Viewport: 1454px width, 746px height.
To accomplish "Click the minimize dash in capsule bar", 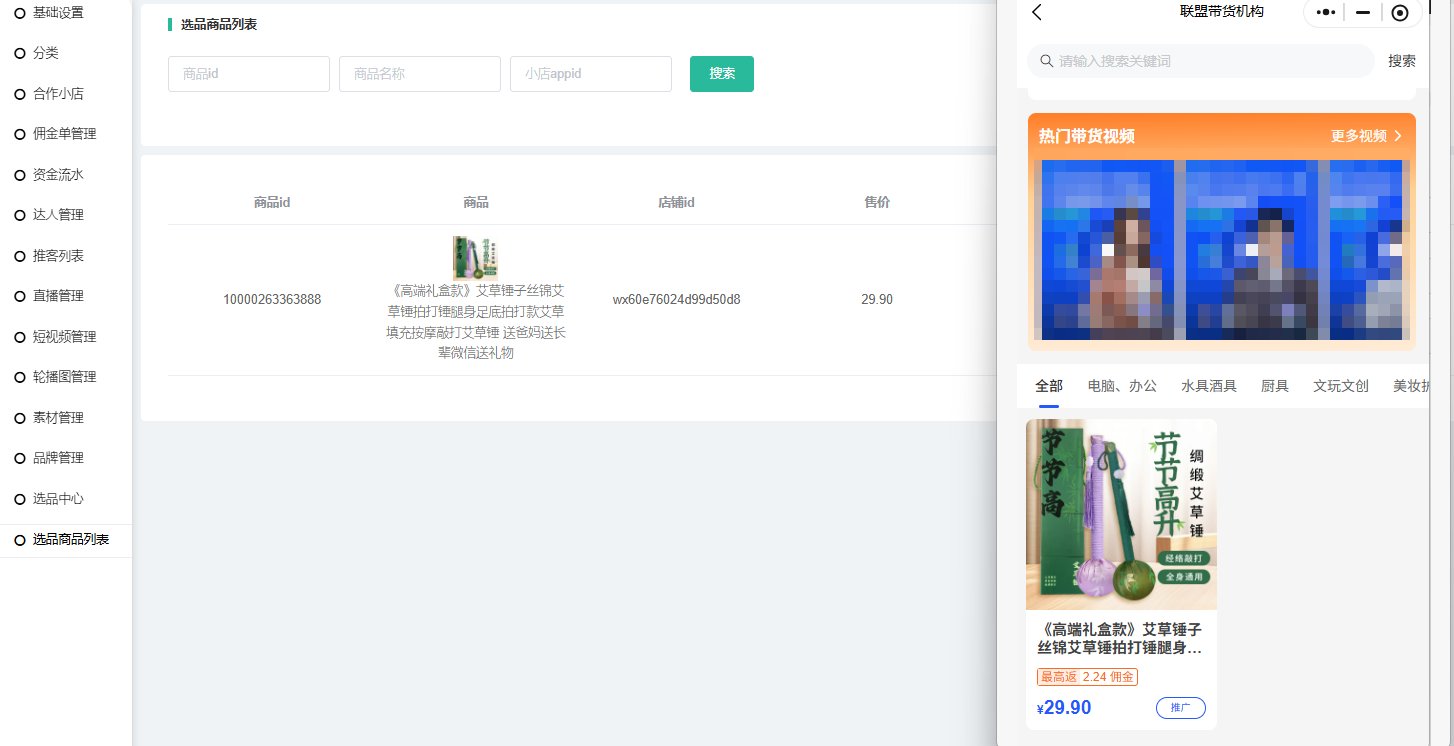I will pos(1362,12).
